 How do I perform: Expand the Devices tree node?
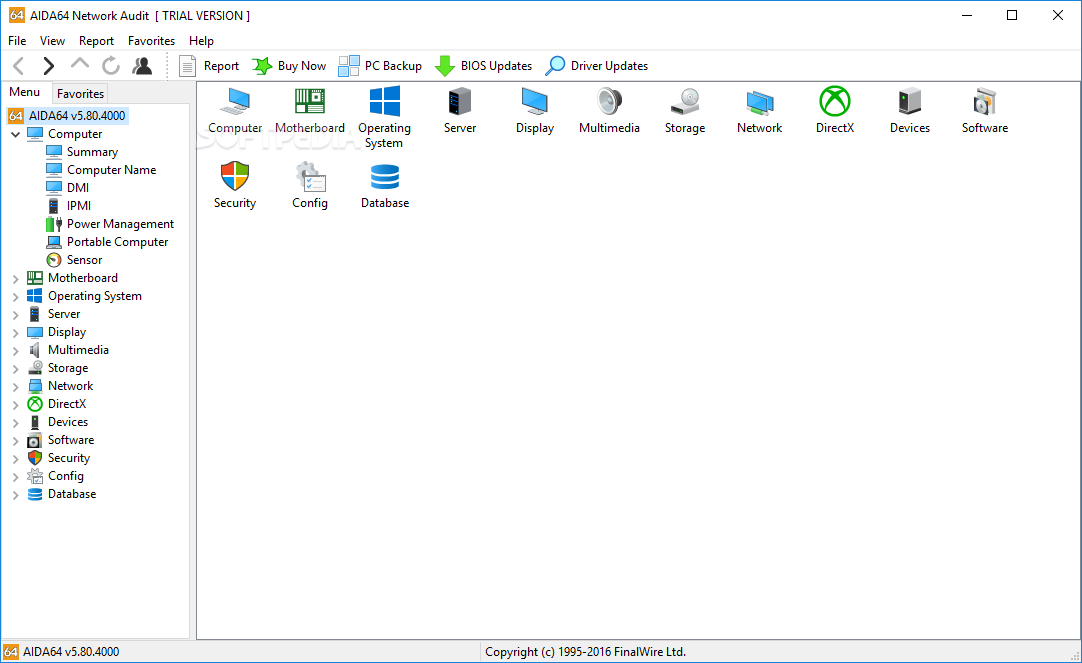tap(15, 422)
